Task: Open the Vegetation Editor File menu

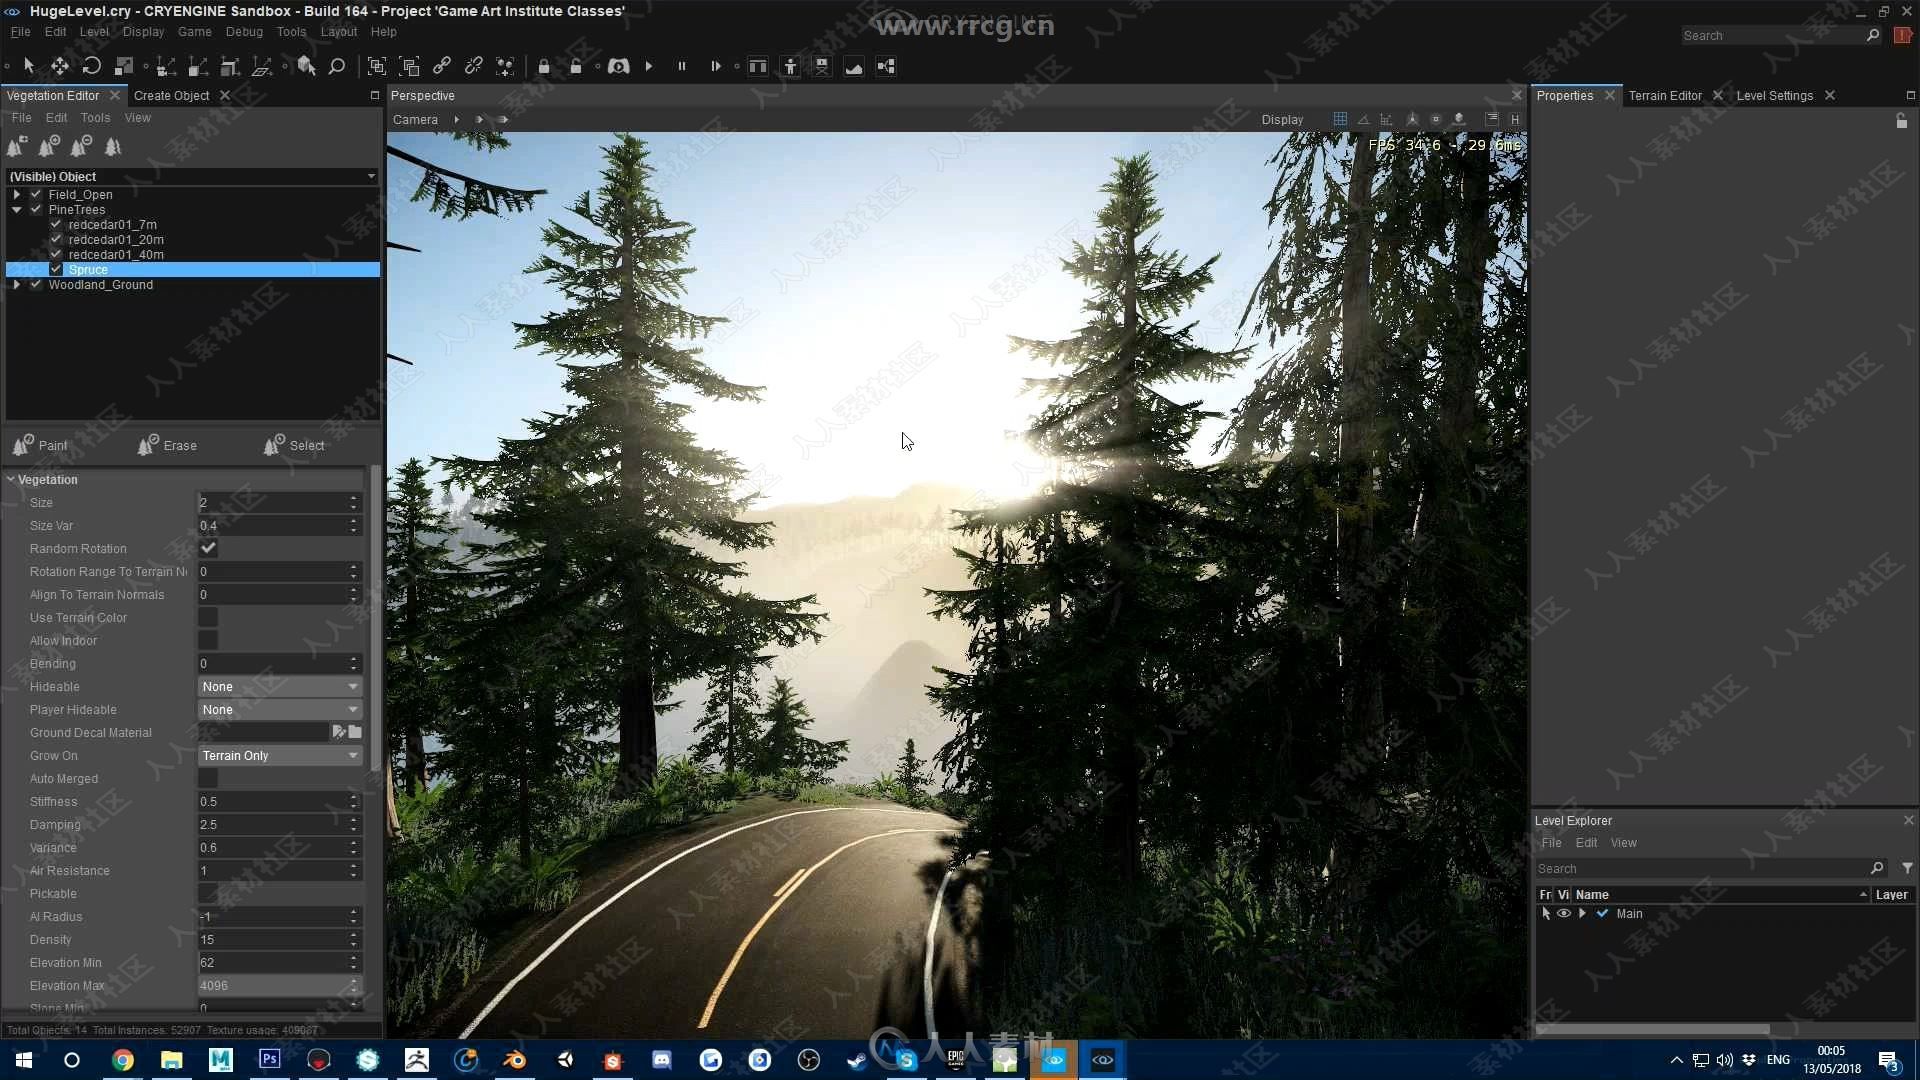Action: pos(21,117)
